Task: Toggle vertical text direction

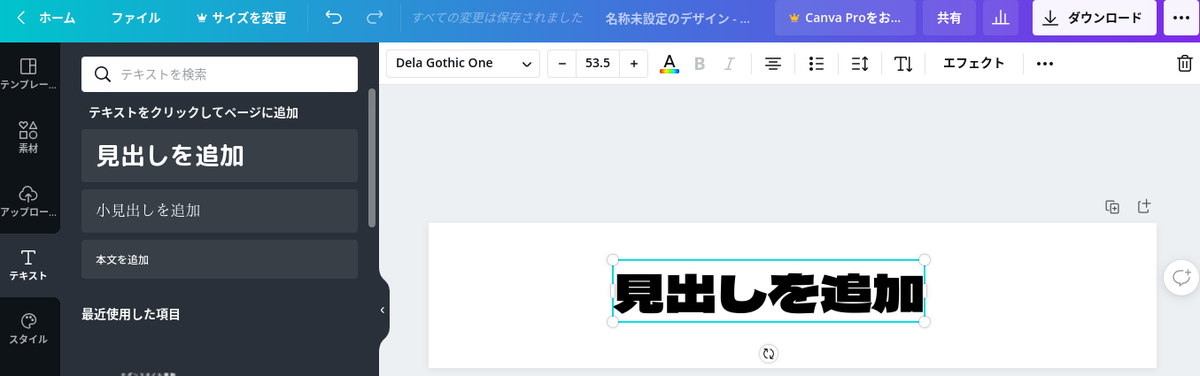Action: pyautogui.click(x=903, y=63)
